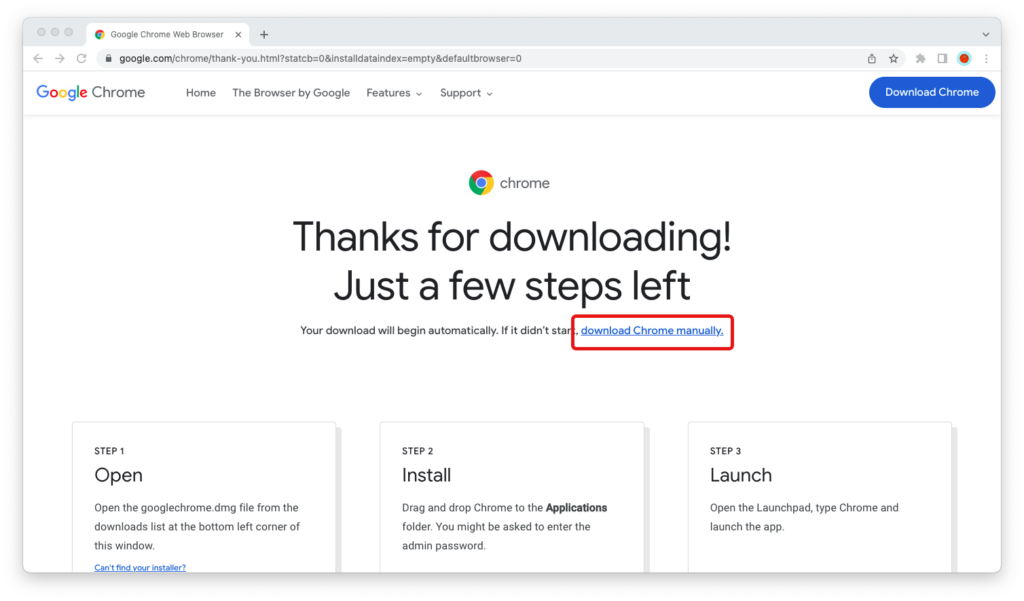Open the Home navigation link
The height and width of the screenshot is (601, 1024).
coord(200,93)
